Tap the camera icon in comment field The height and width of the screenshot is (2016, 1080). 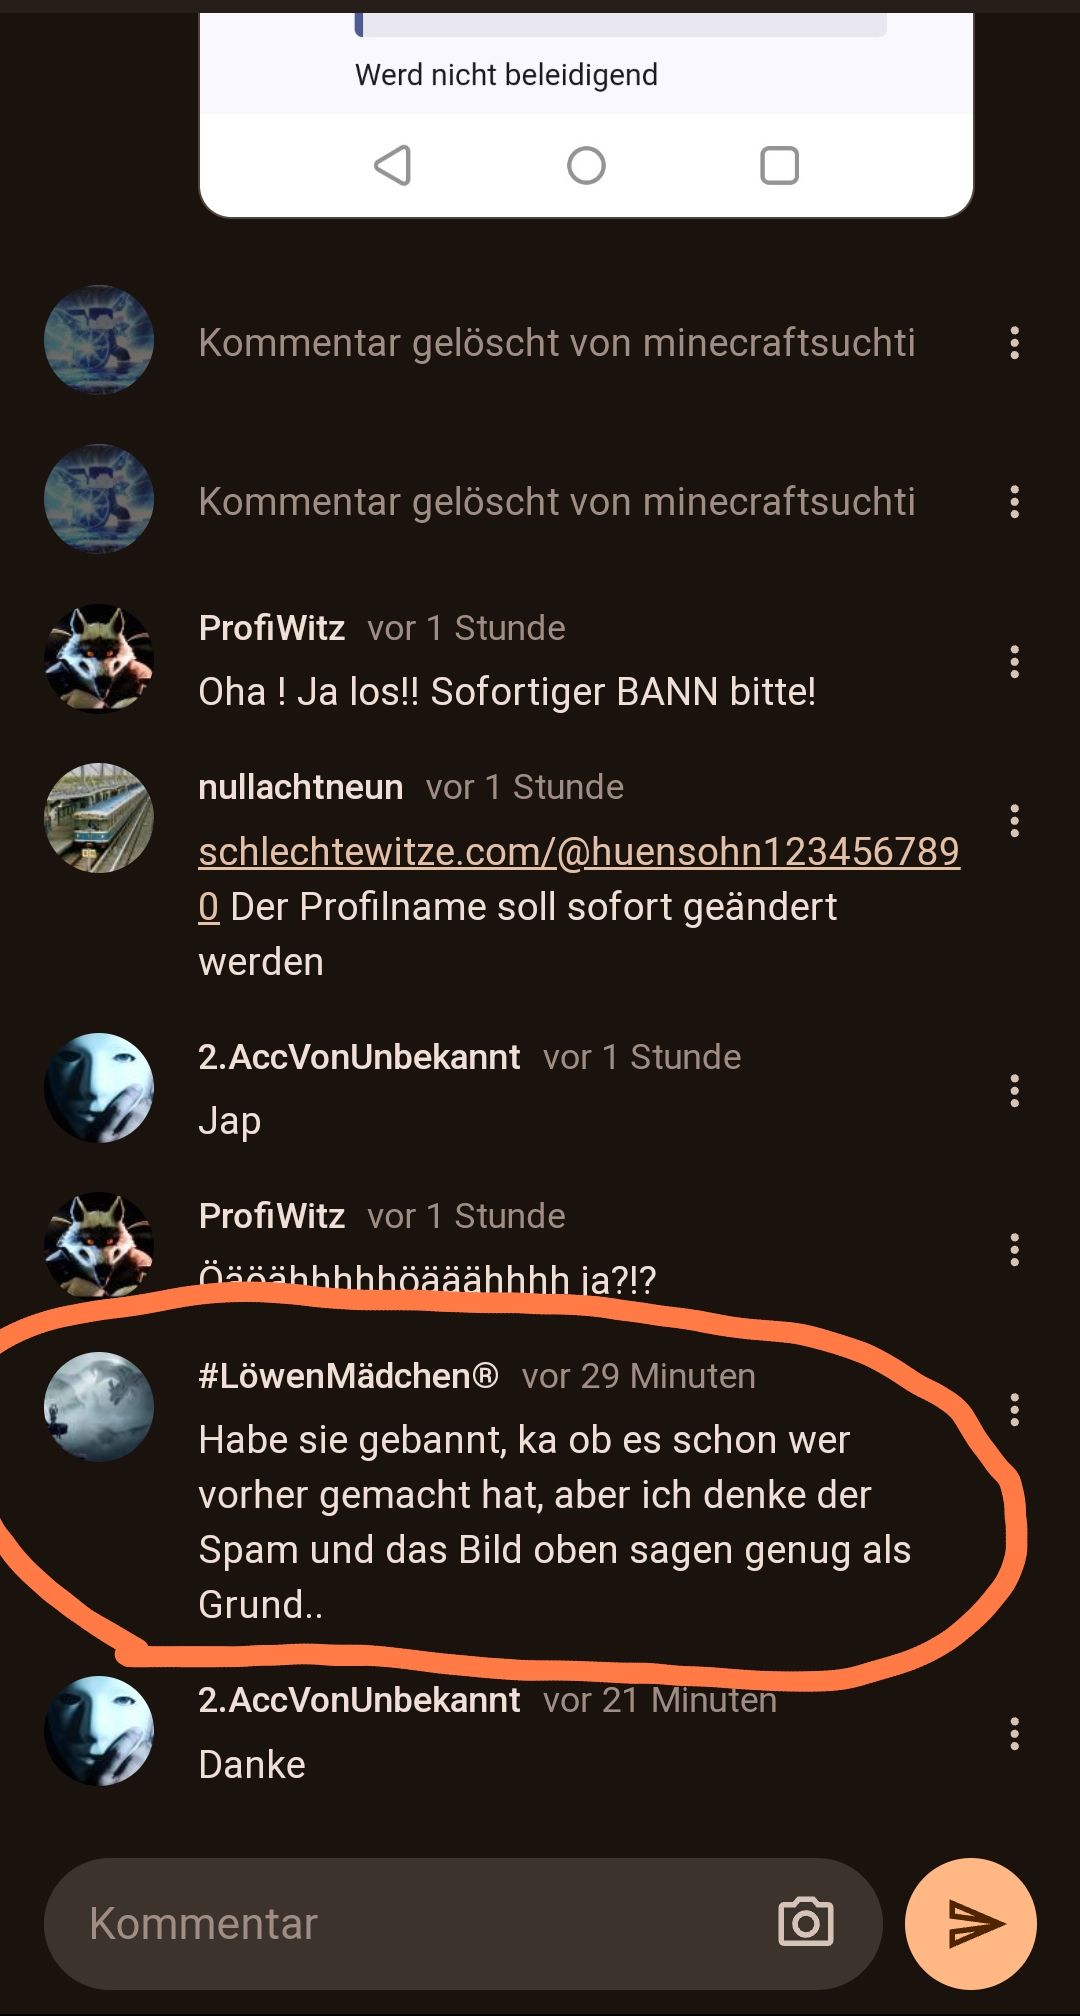coord(806,1922)
